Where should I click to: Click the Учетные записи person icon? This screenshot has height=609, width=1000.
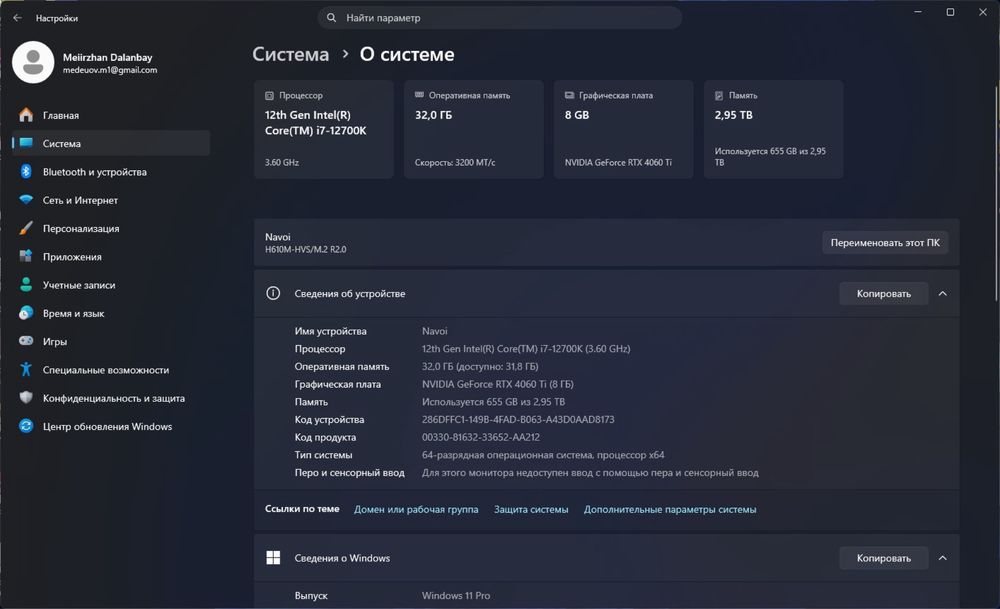[26, 284]
